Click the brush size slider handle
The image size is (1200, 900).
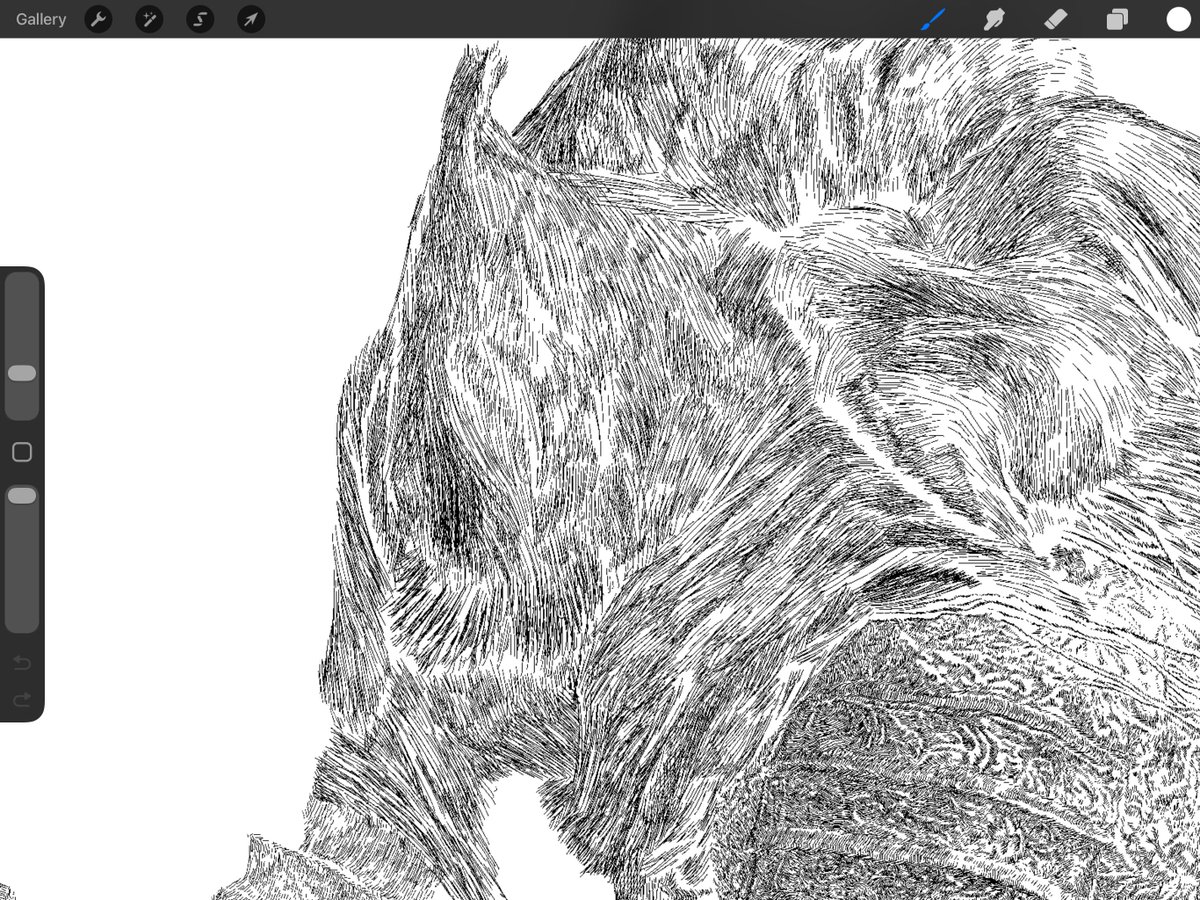[x=22, y=373]
